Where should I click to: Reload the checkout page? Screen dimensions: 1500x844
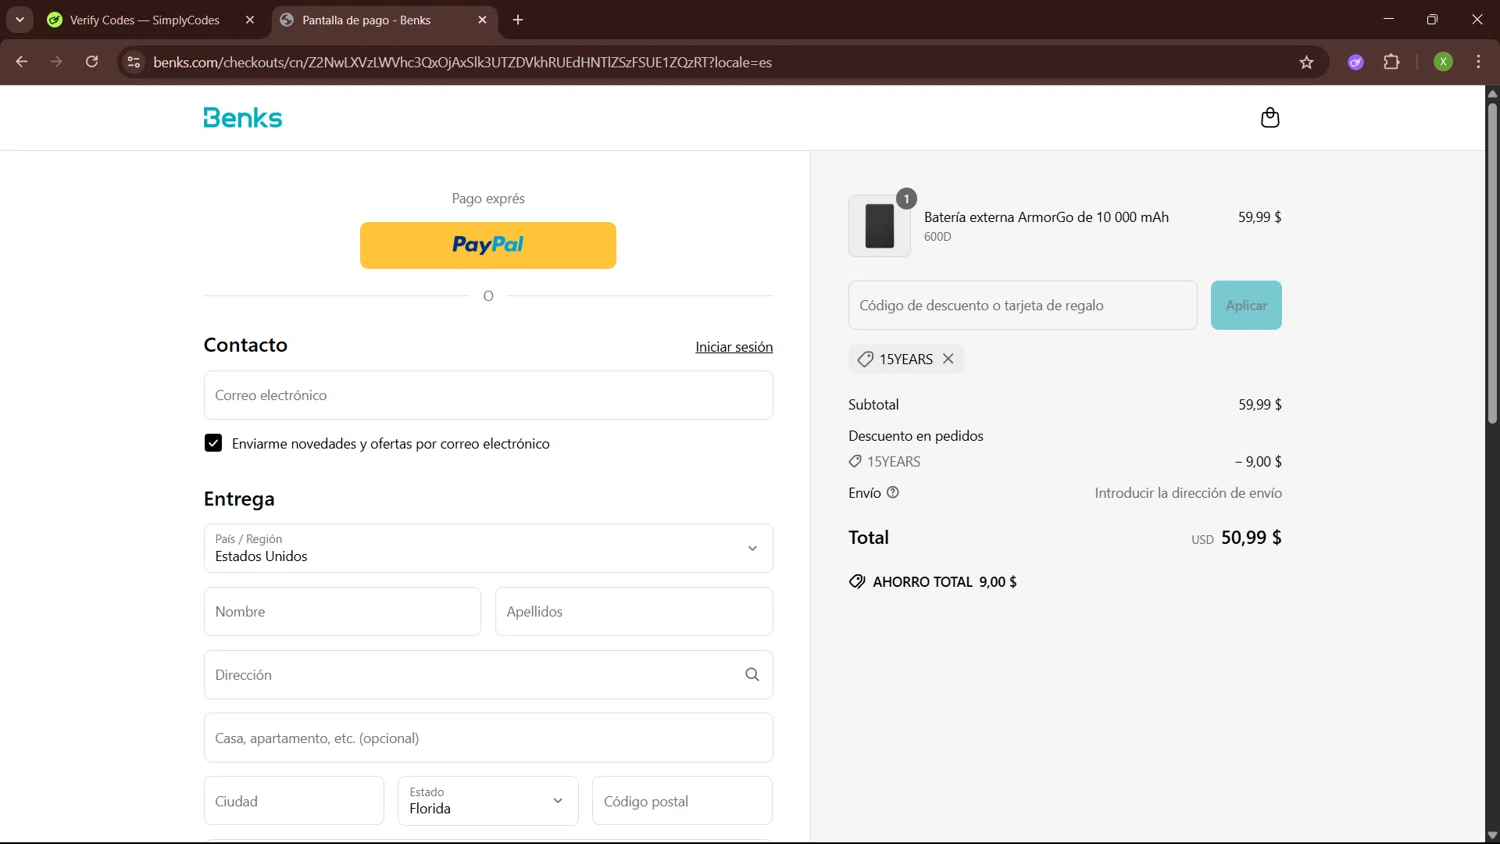92,62
